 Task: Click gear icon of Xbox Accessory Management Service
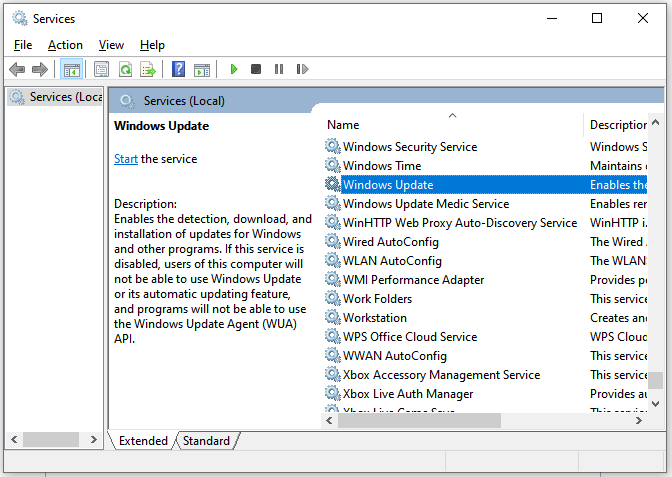click(x=332, y=374)
